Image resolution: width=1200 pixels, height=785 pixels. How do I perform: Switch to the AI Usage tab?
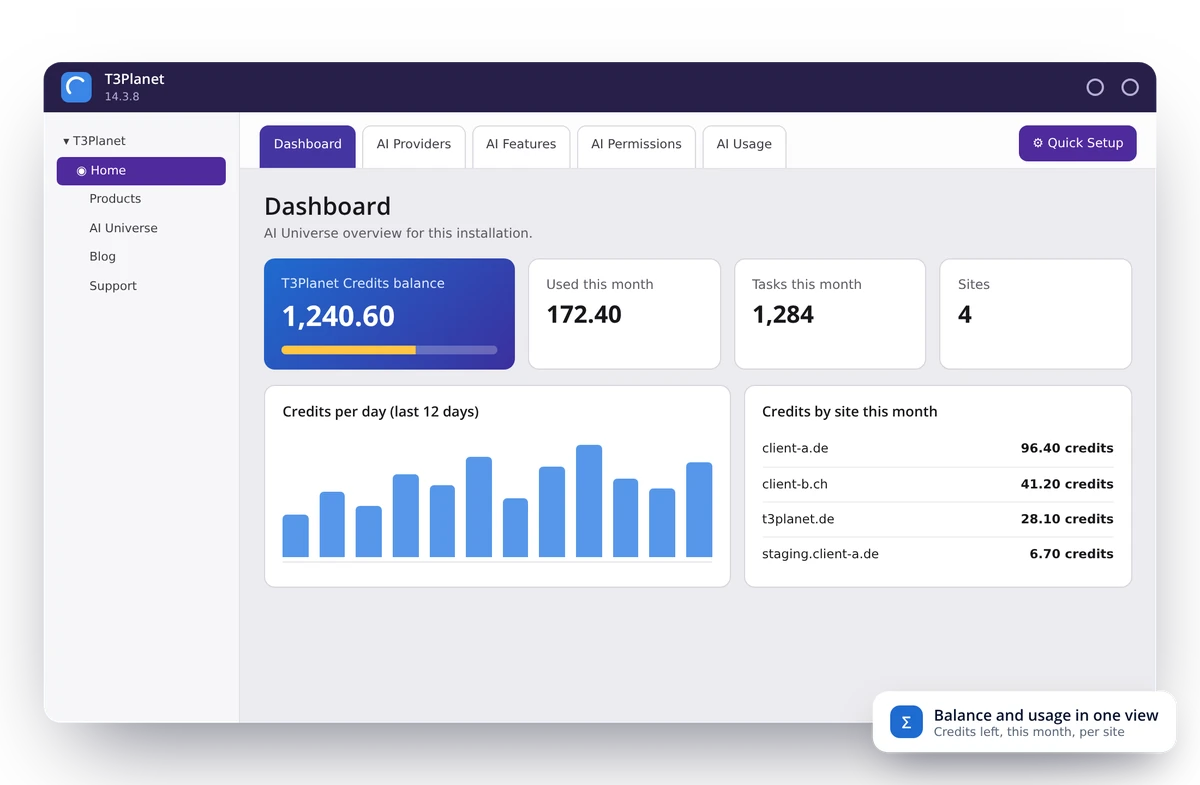pyautogui.click(x=744, y=146)
